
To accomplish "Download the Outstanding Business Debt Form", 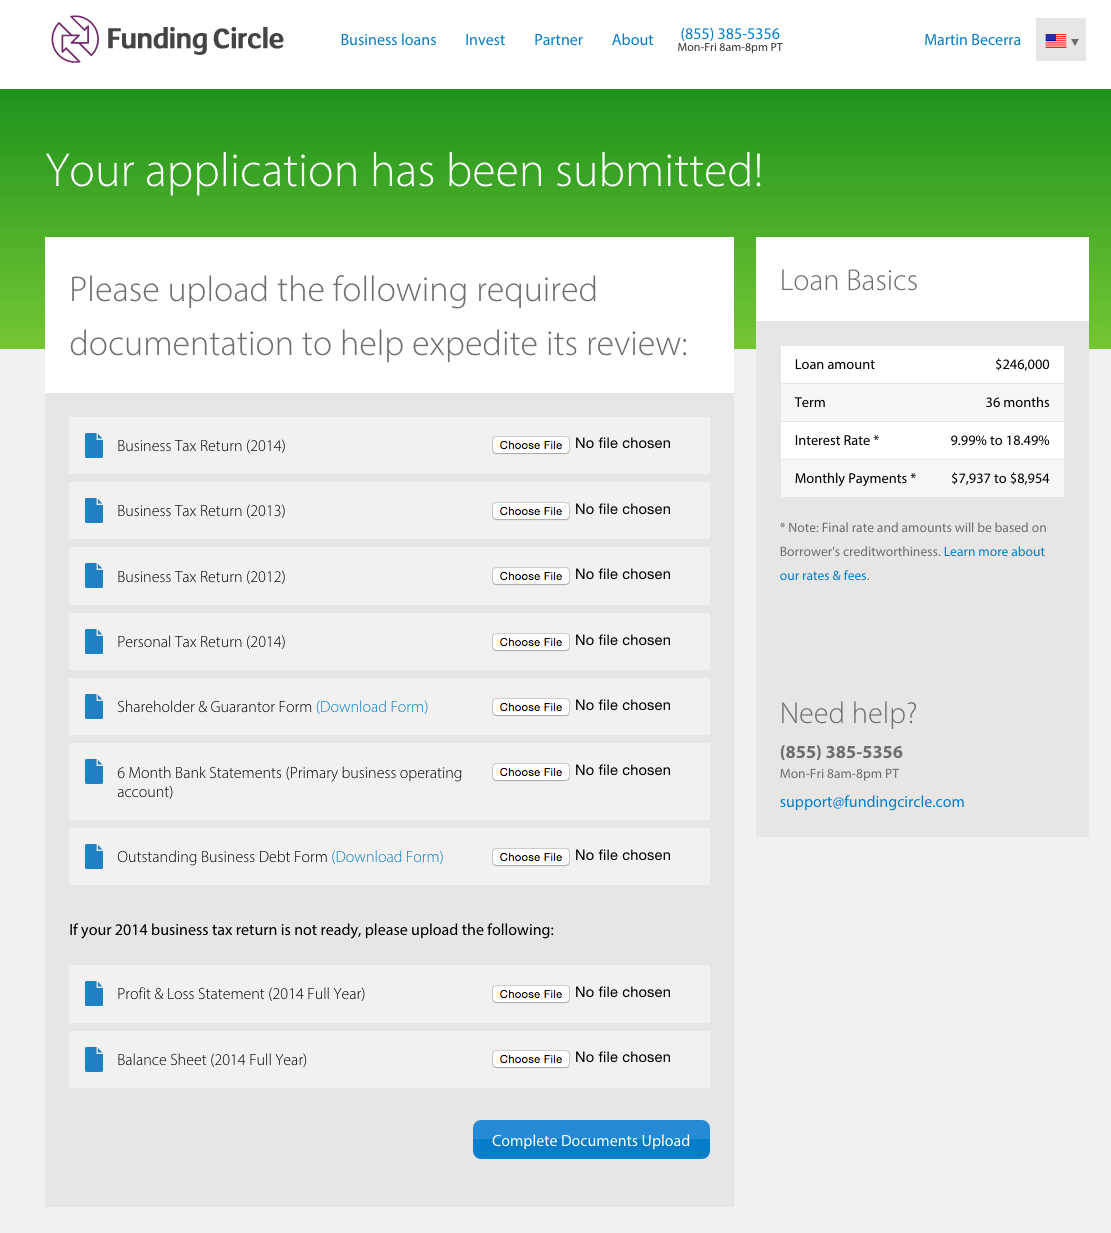I will (x=387, y=857).
